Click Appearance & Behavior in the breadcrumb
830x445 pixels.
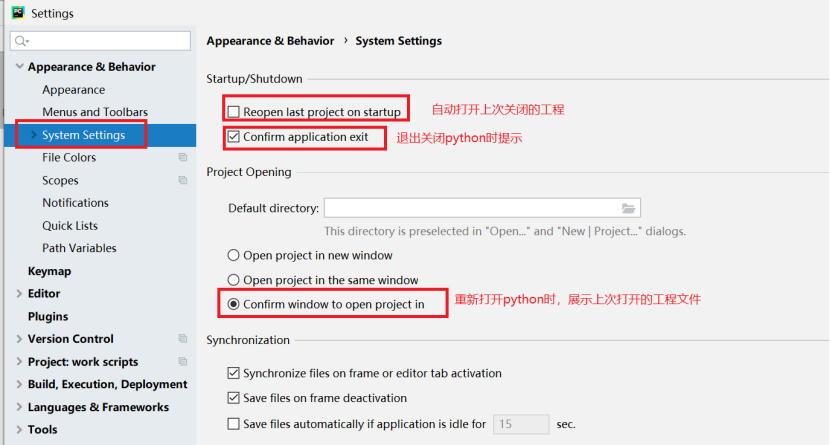coord(270,41)
